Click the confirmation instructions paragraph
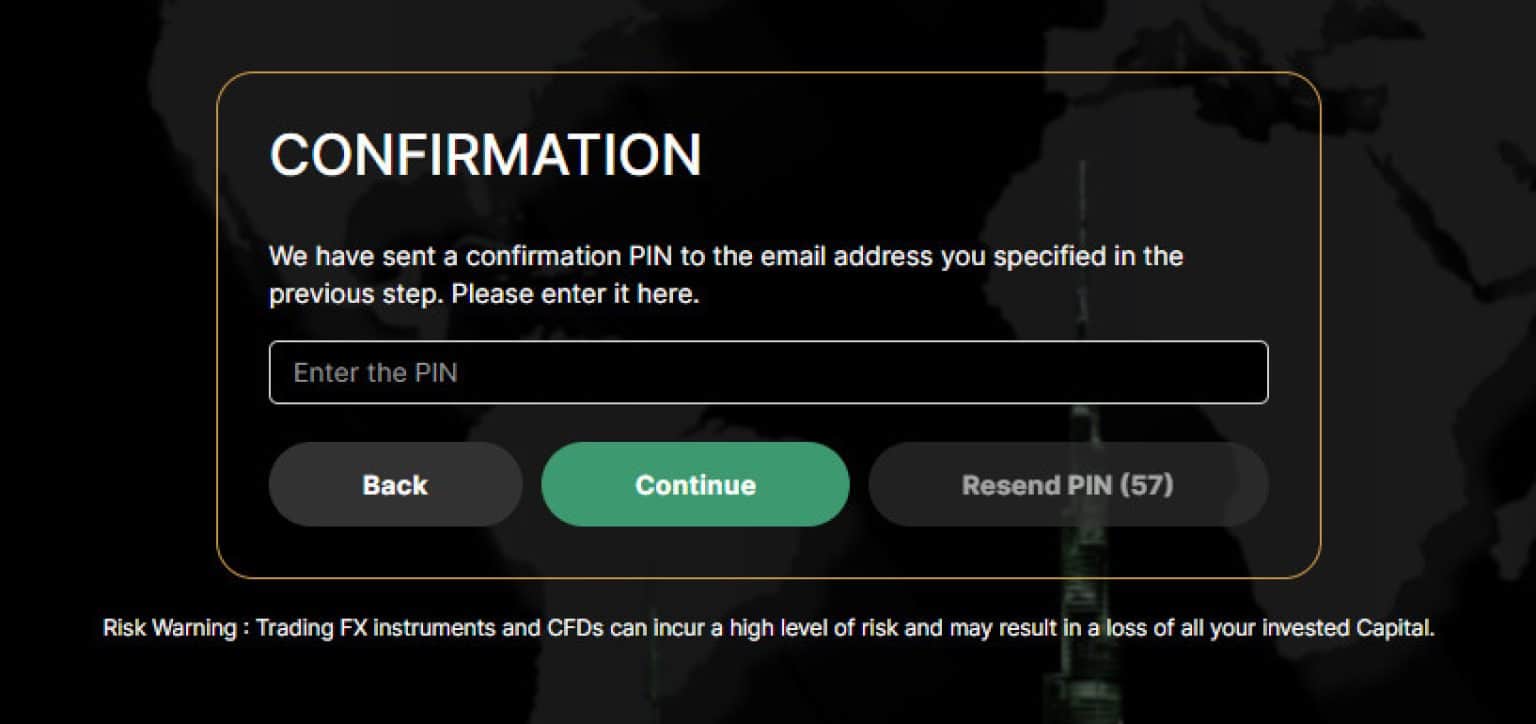This screenshot has height=724, width=1536. pos(725,274)
